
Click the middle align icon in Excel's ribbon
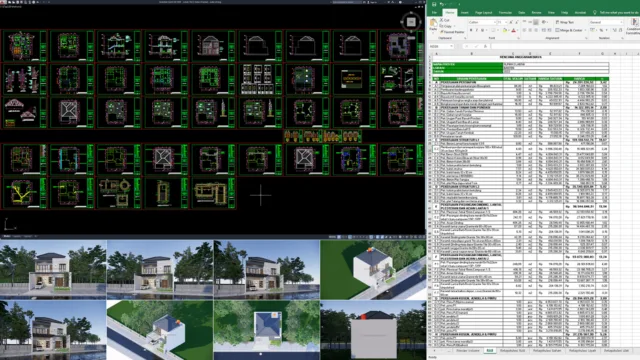tap(530, 22)
